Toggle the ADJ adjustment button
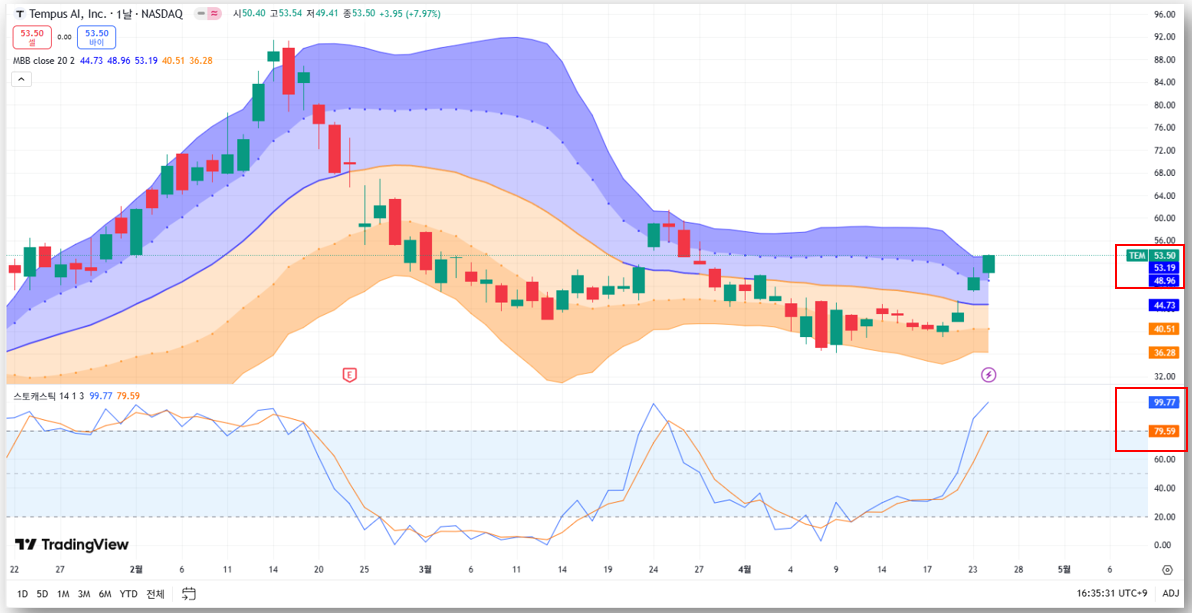The width and height of the screenshot is (1192, 613). 1171,593
